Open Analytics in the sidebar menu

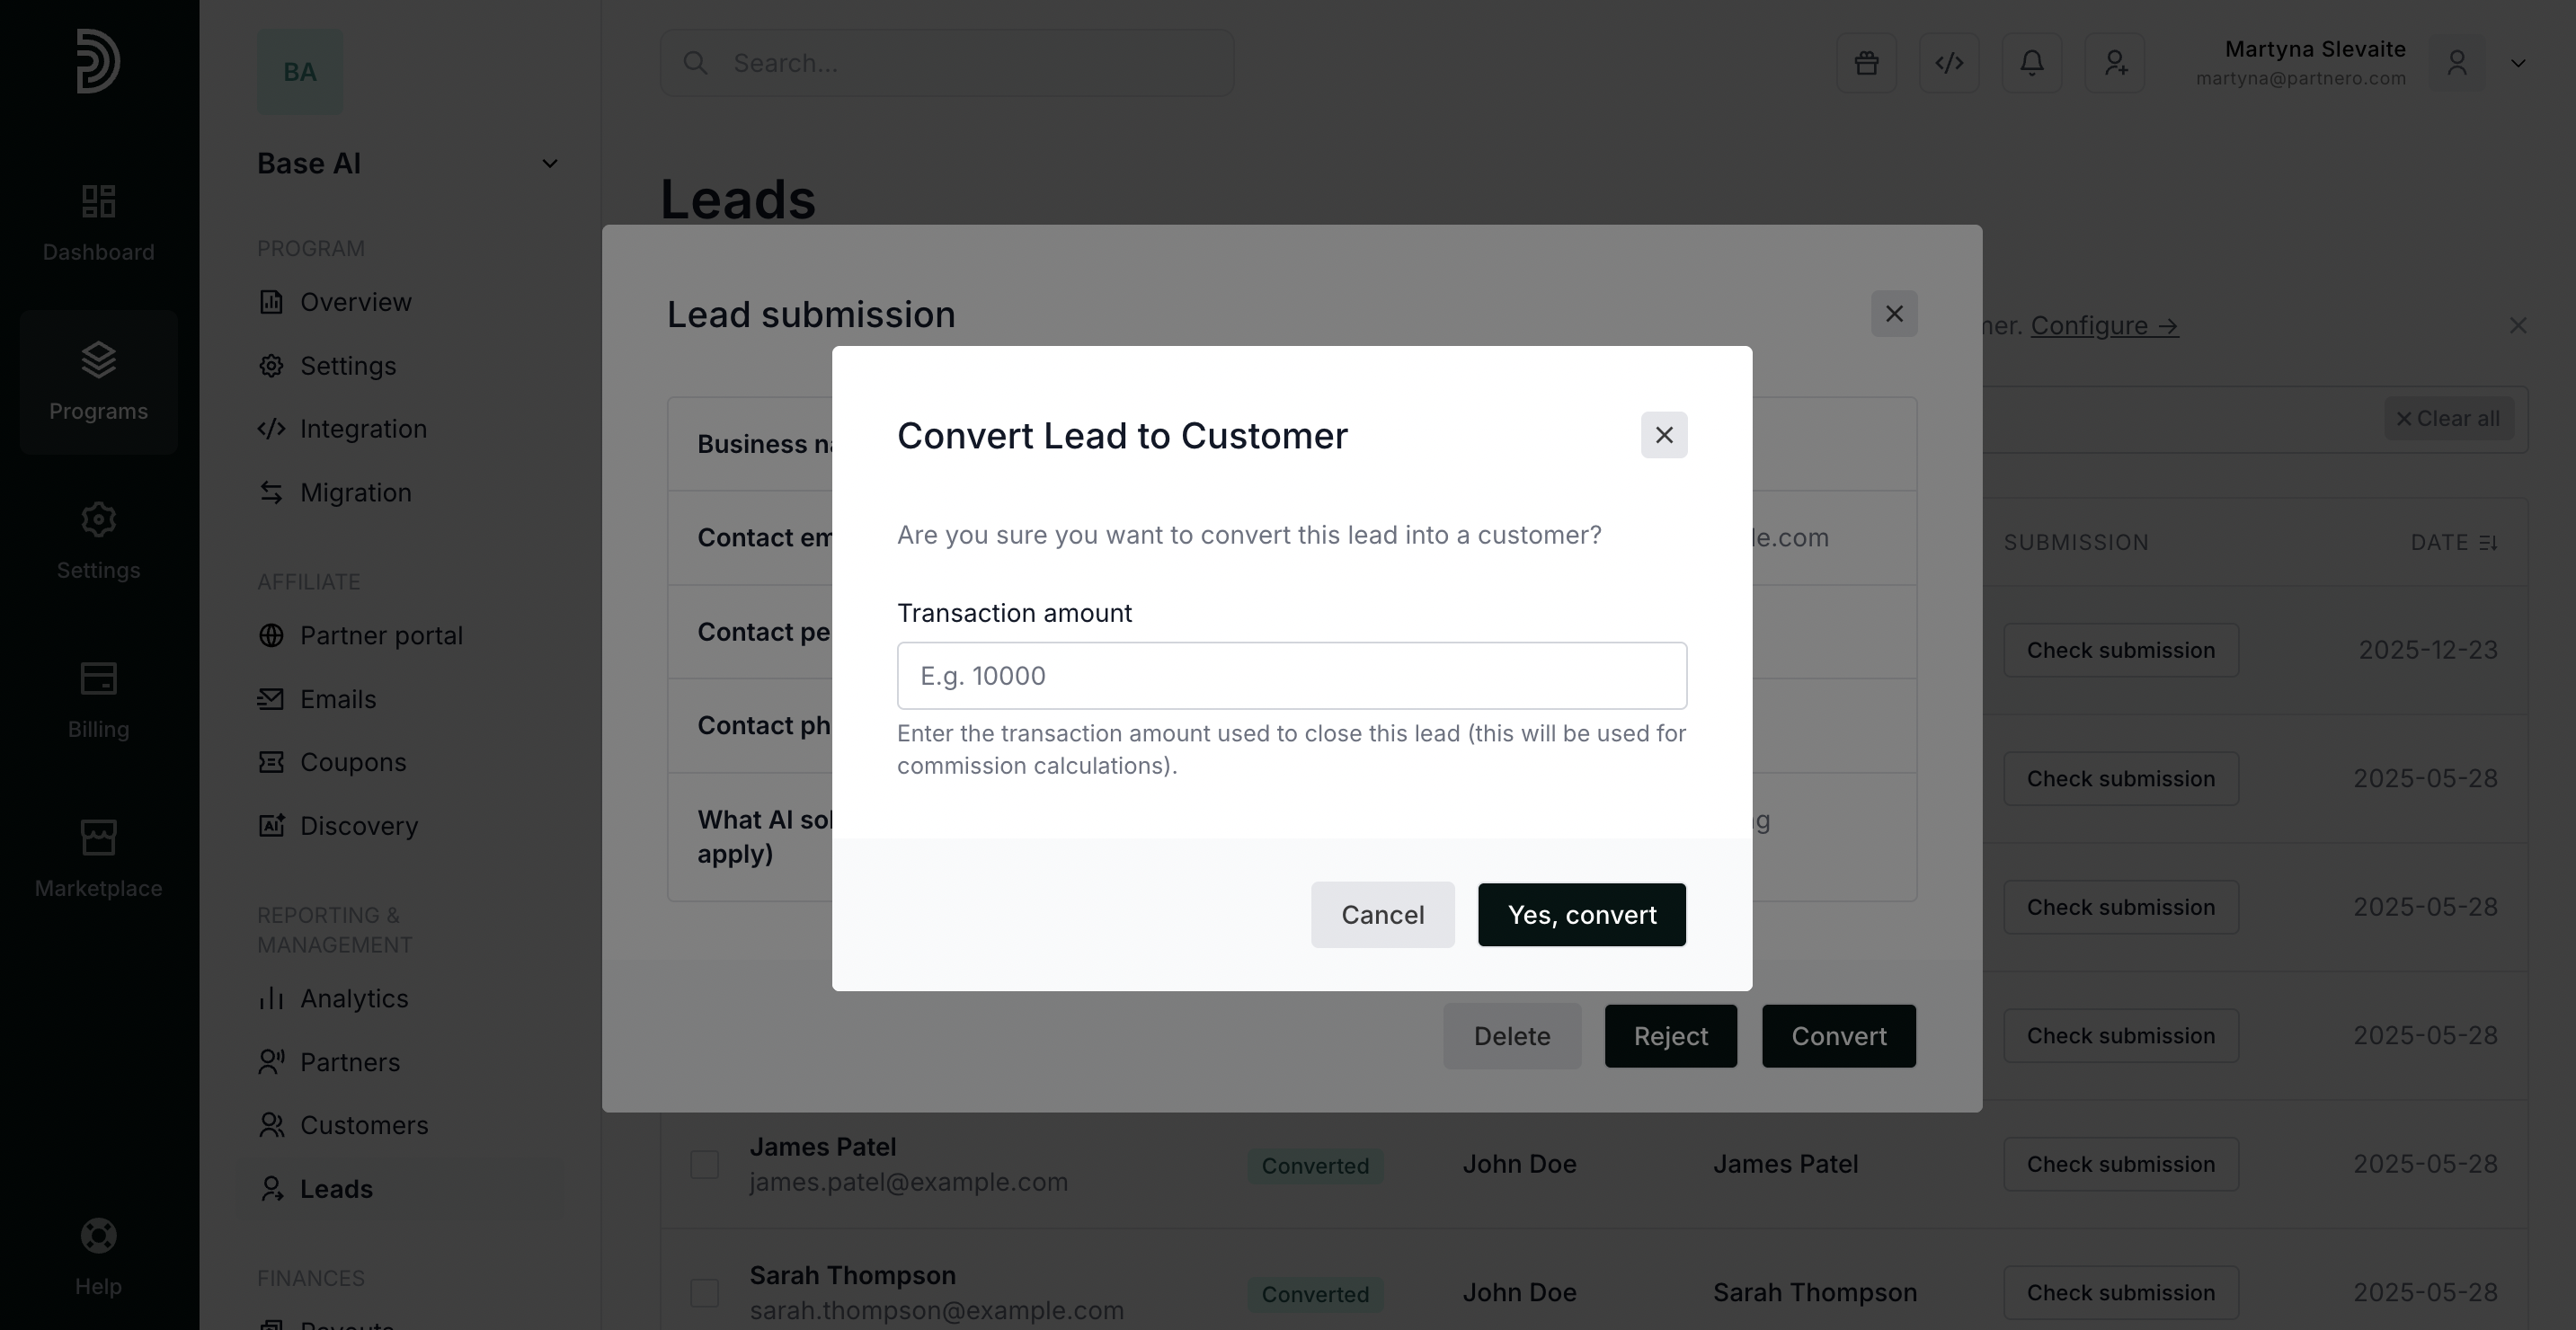(354, 998)
